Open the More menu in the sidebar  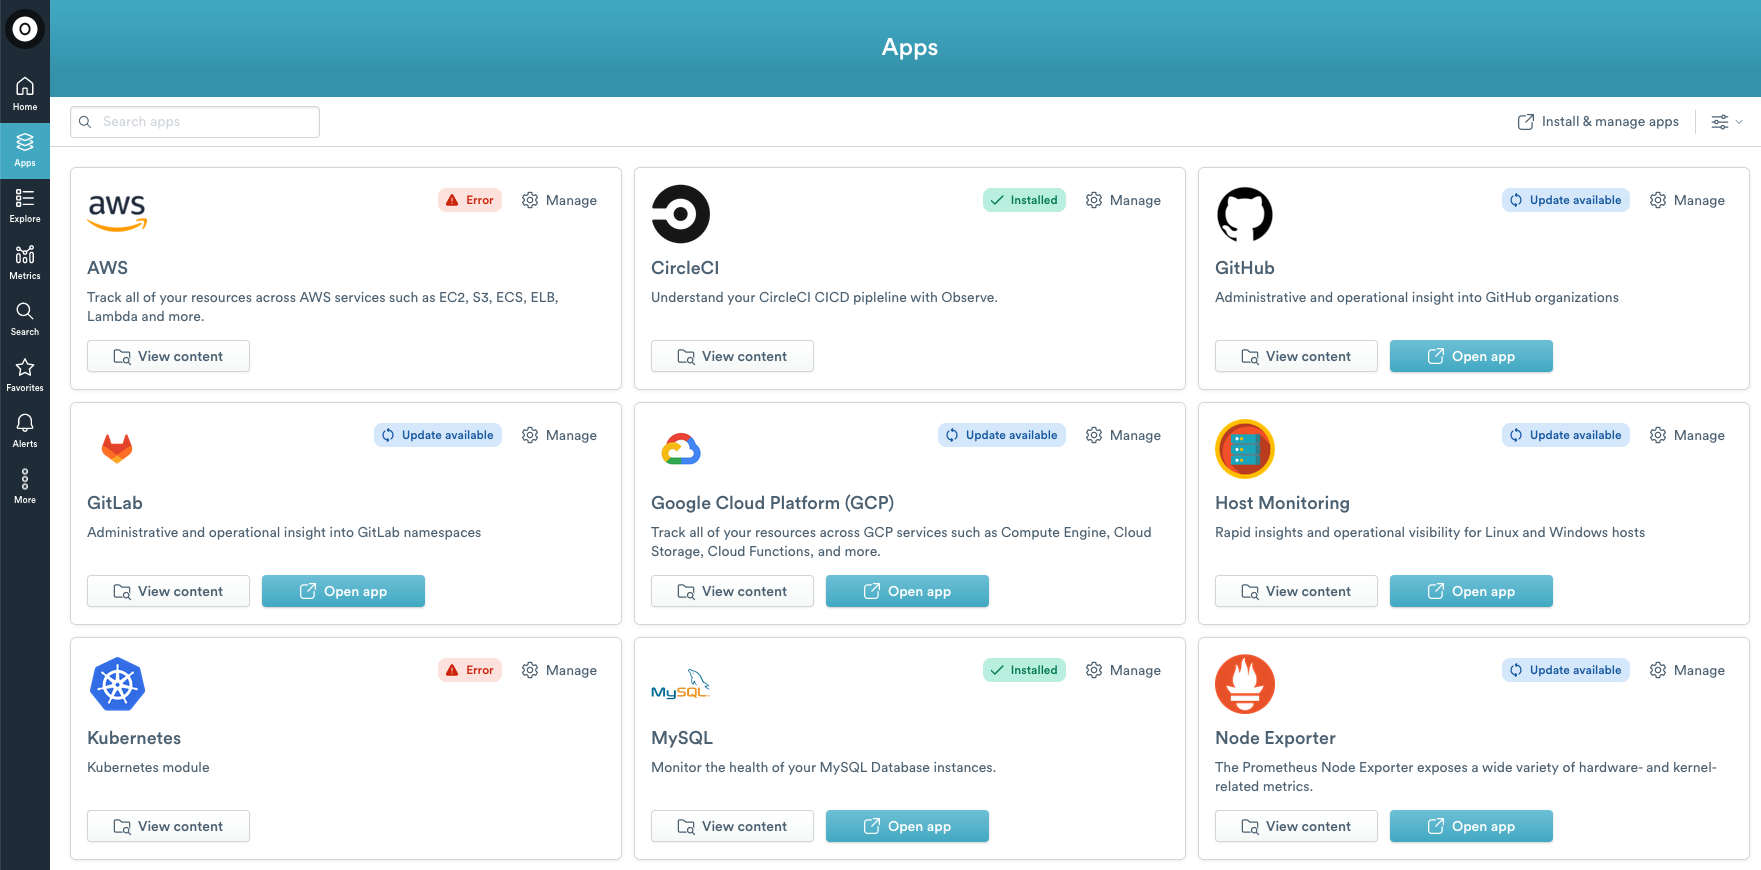25,487
